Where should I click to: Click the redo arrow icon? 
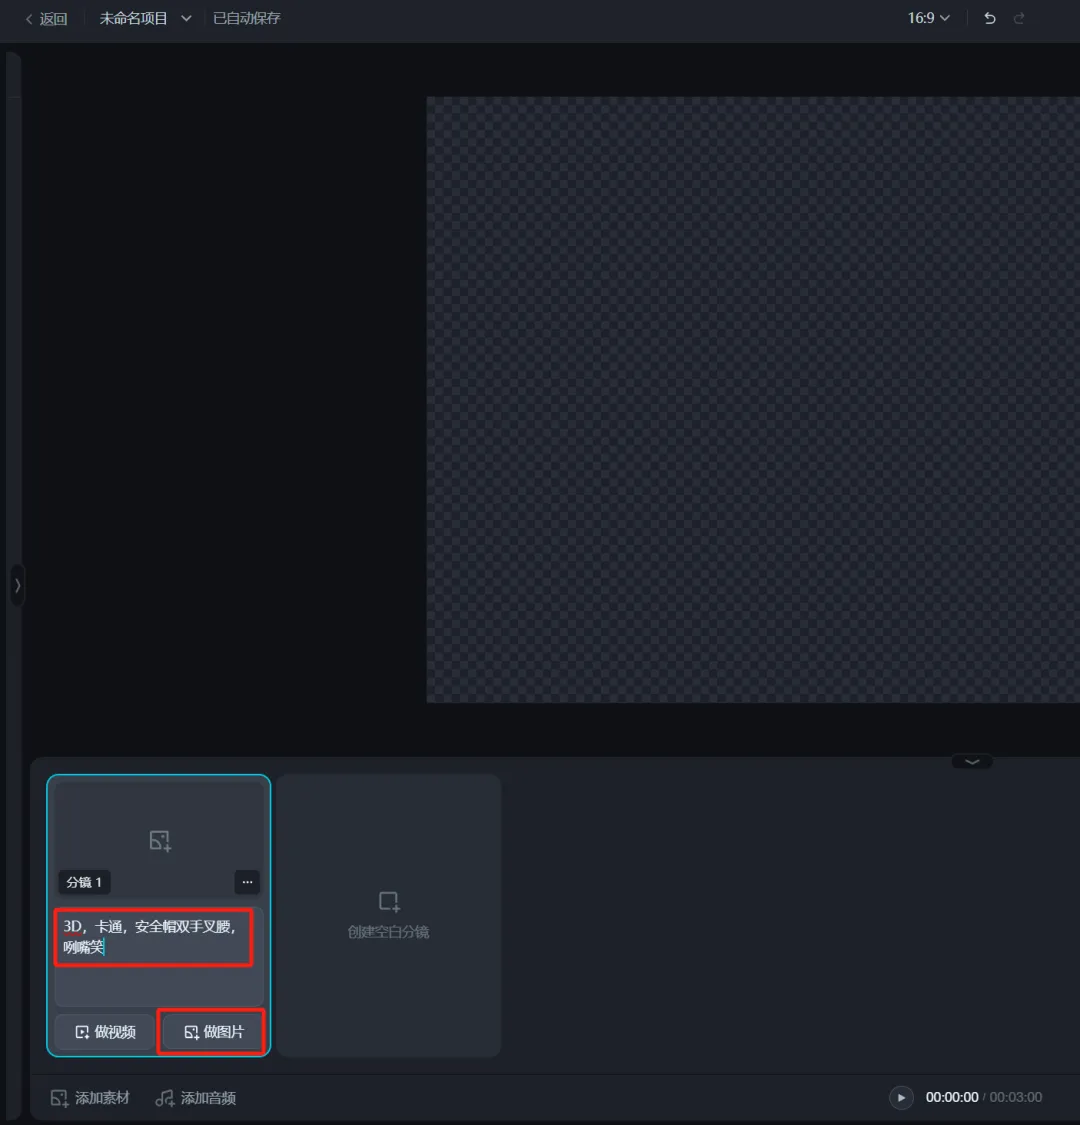(x=1019, y=18)
